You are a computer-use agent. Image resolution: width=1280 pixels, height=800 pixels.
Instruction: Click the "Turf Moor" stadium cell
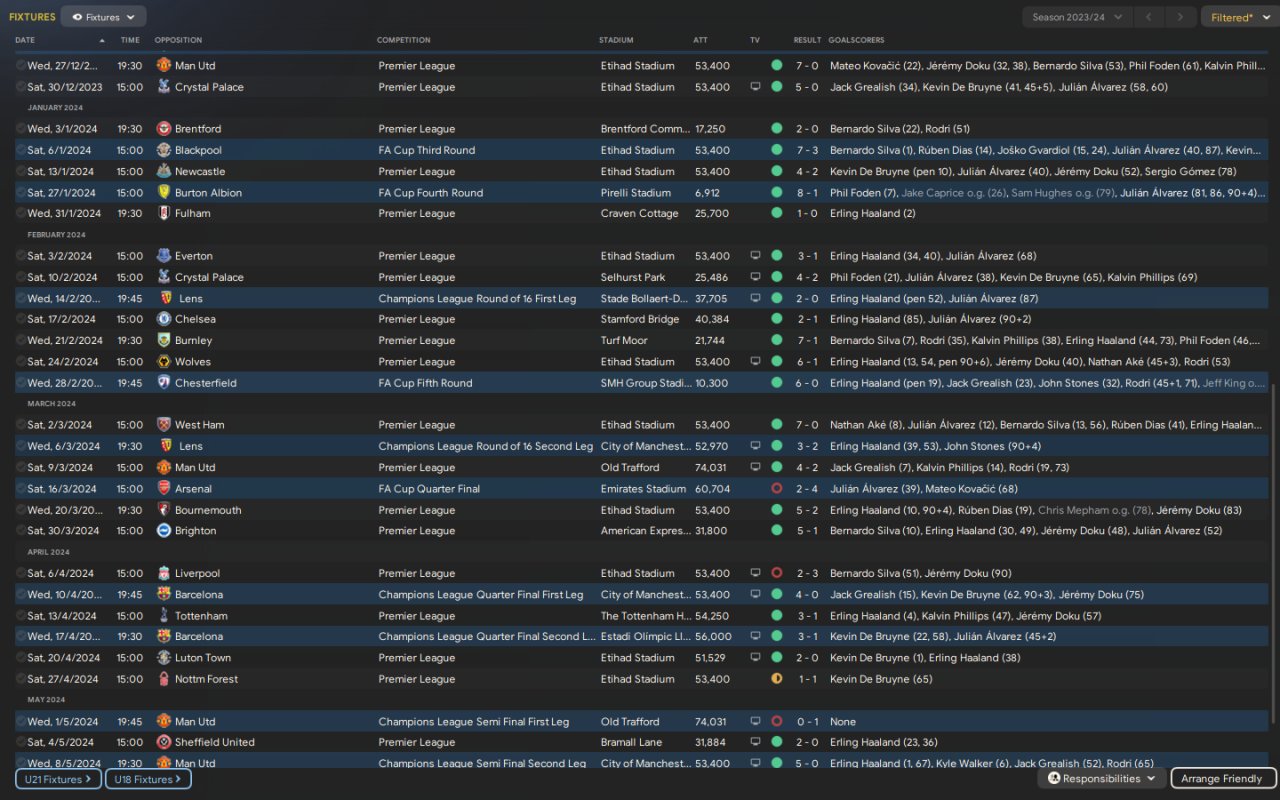pyautogui.click(x=626, y=340)
